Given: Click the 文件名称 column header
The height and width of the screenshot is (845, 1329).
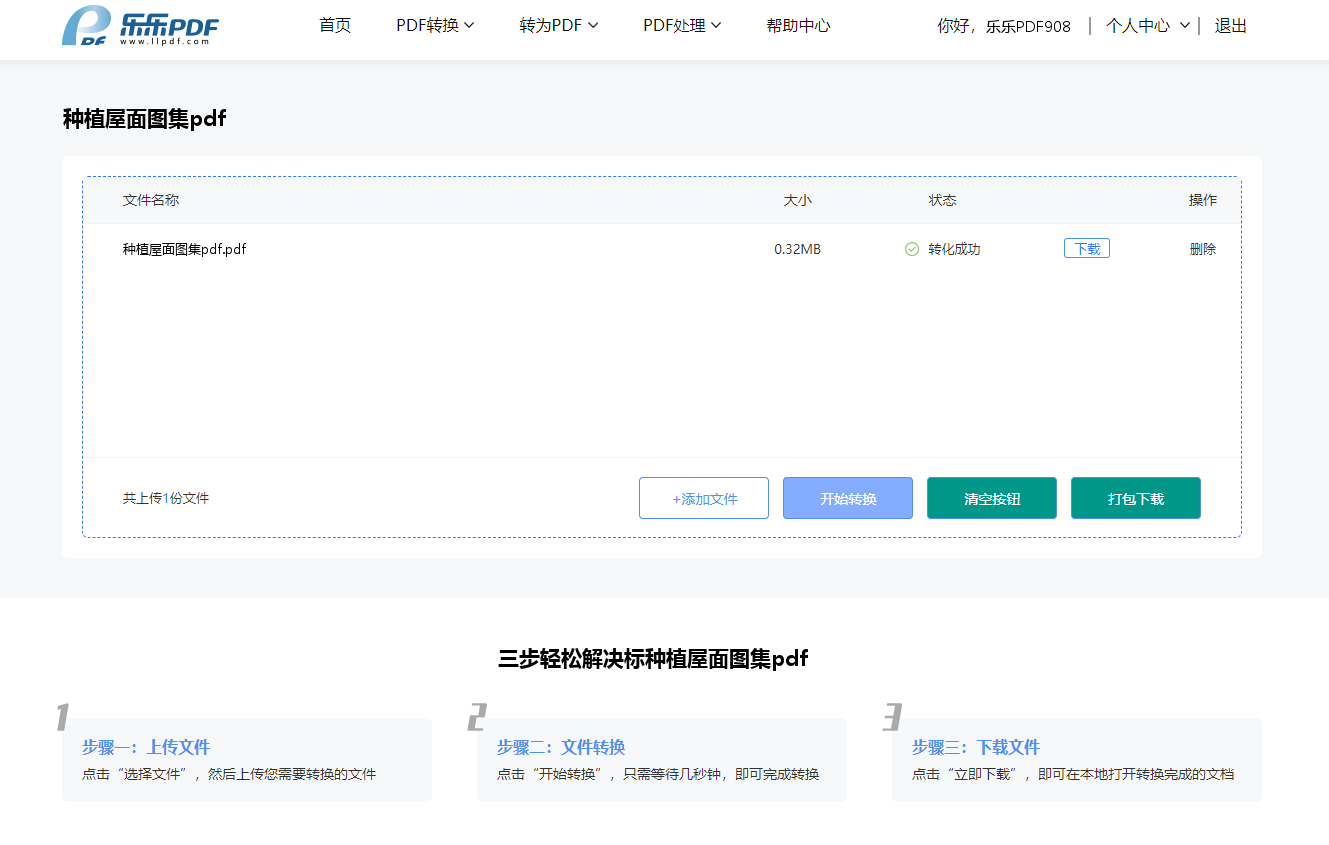Looking at the screenshot, I should tap(151, 200).
